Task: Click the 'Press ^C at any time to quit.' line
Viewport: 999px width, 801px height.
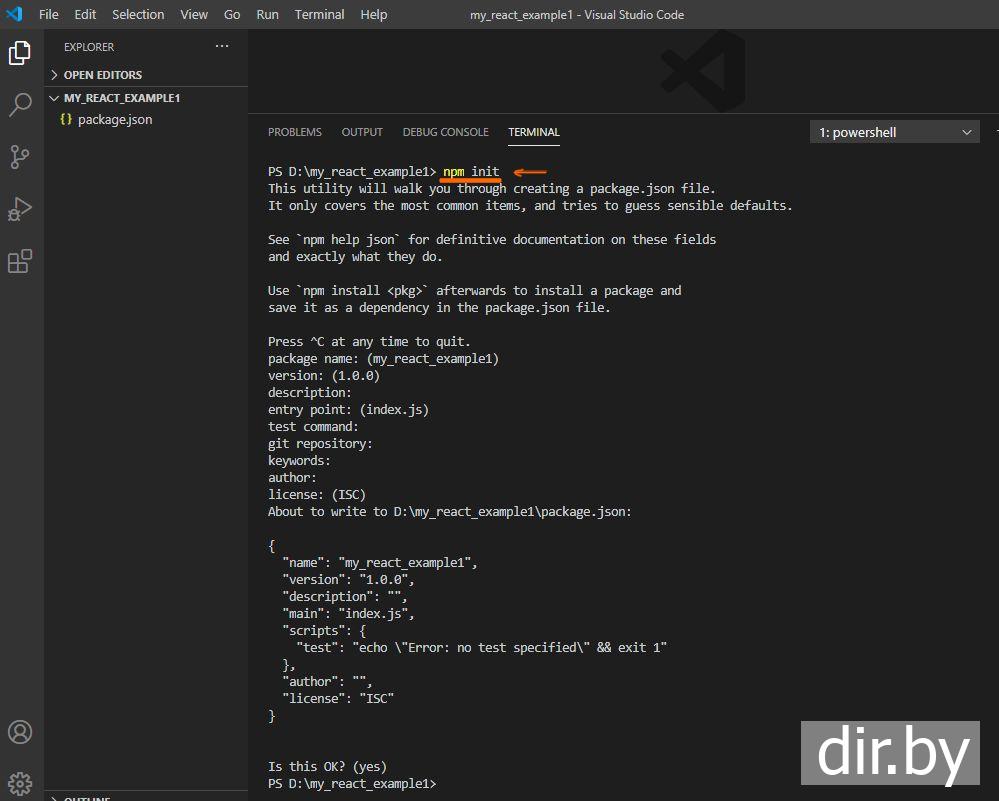Action: click(370, 342)
